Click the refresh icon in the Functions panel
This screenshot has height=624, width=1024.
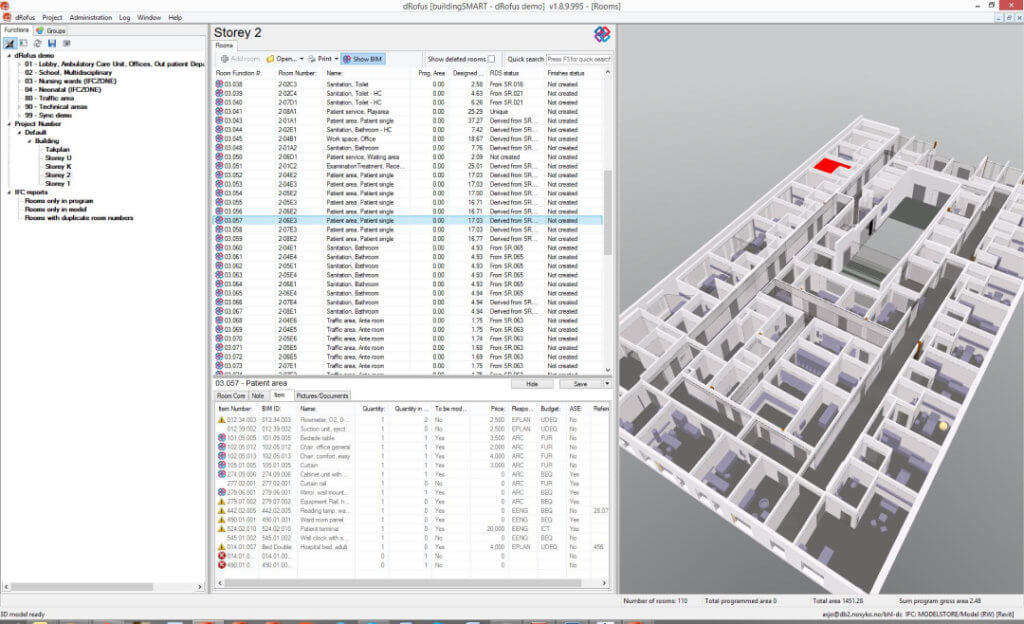click(x=37, y=43)
